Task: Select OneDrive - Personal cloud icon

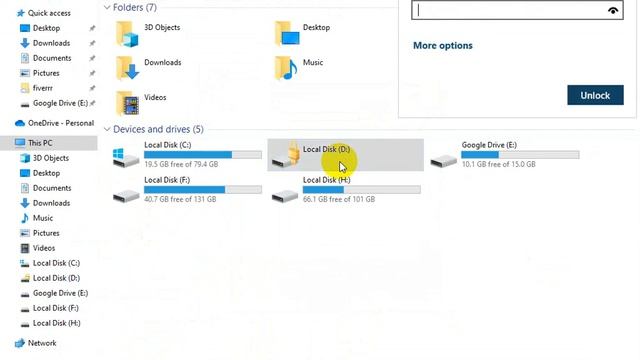Action: pyautogui.click(x=20, y=123)
